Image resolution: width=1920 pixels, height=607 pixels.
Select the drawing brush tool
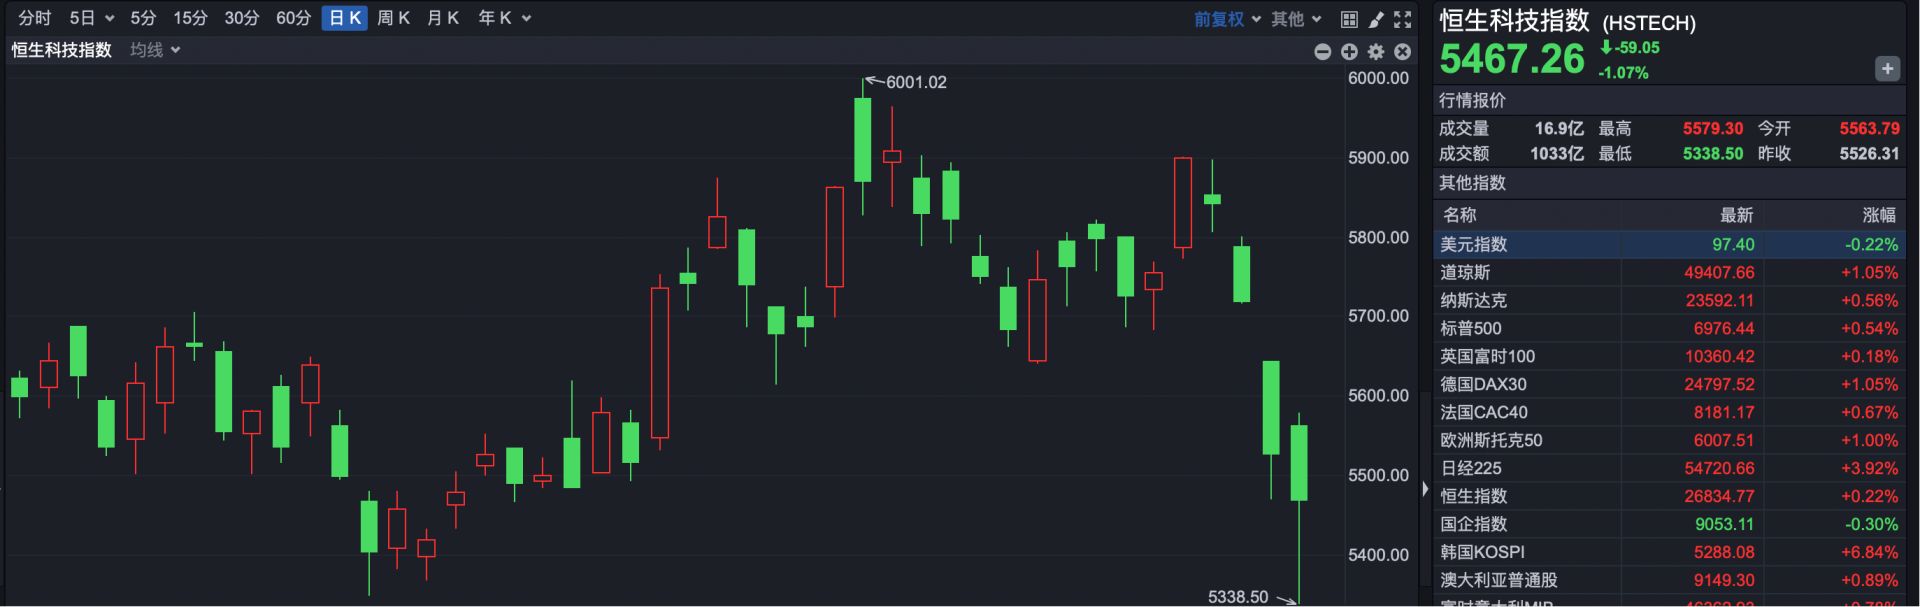click(x=1376, y=19)
